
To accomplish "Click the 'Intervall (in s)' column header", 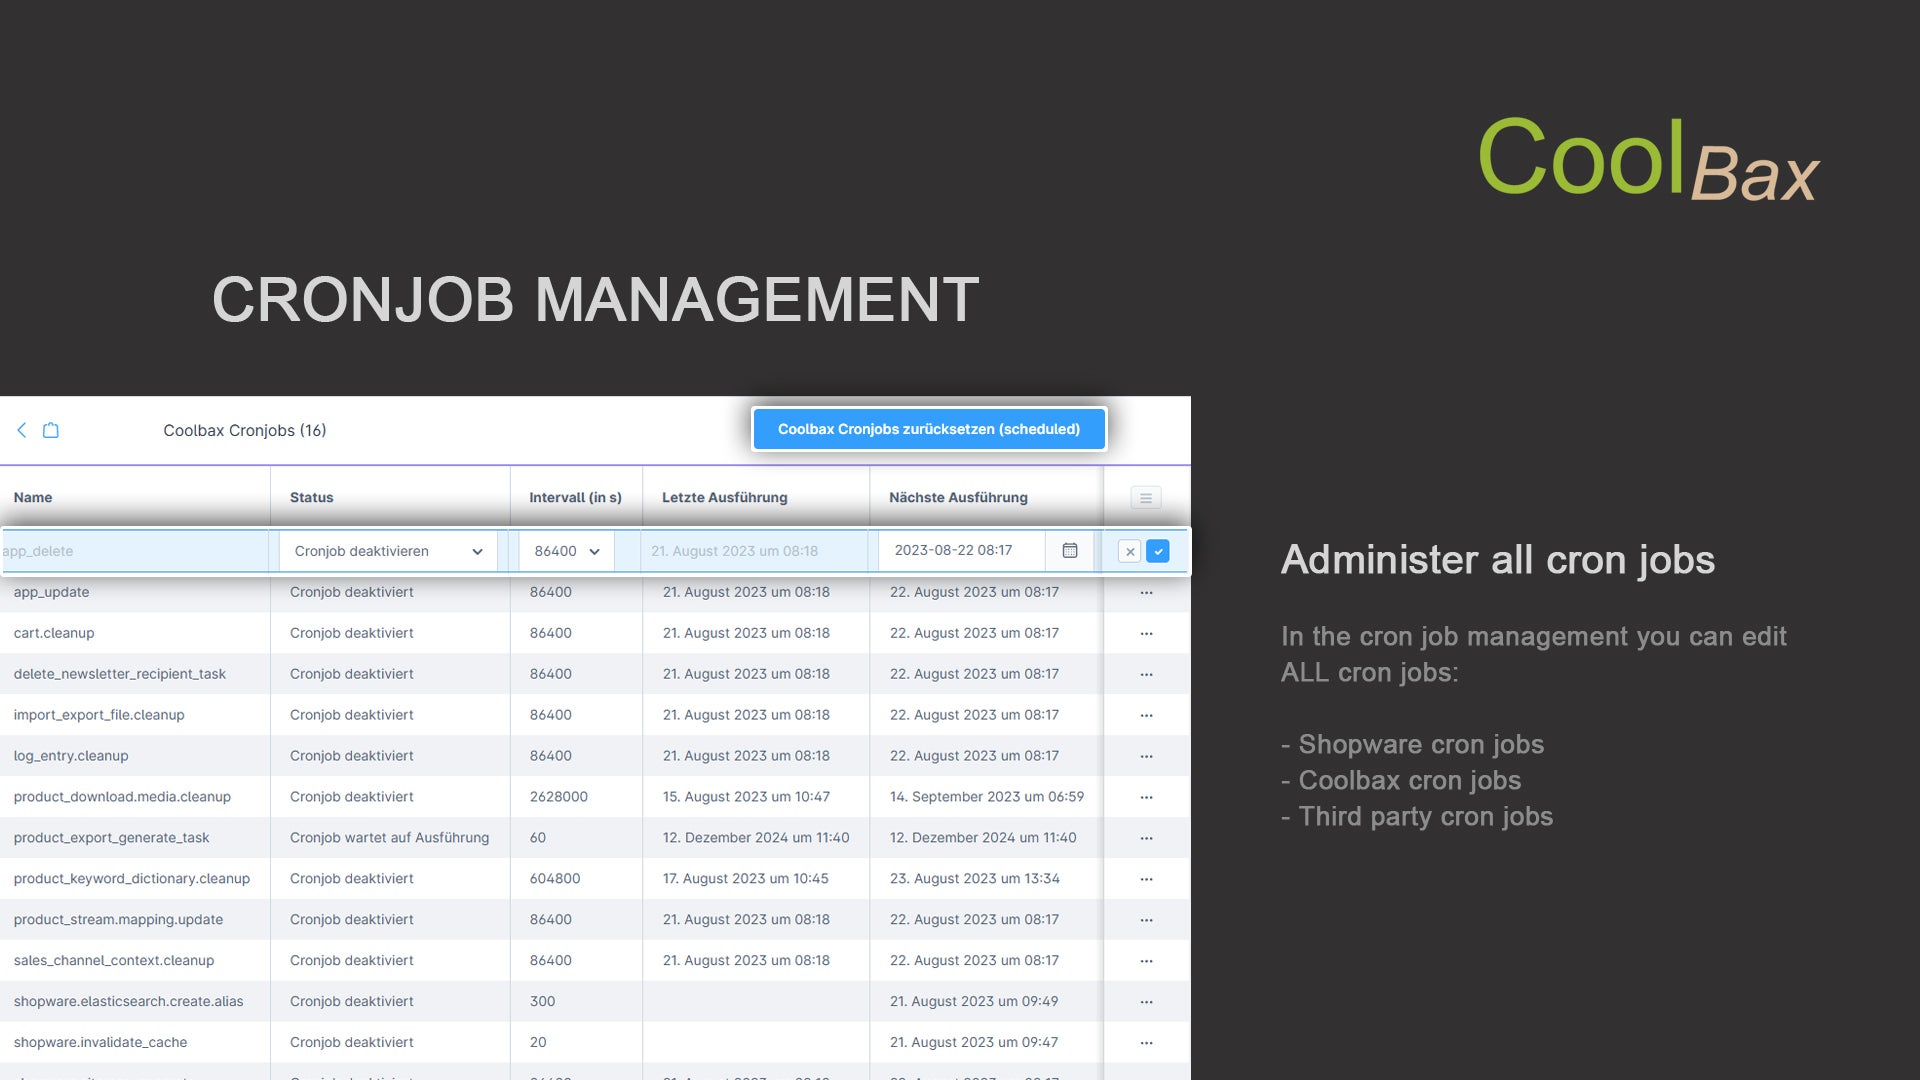I will point(575,497).
